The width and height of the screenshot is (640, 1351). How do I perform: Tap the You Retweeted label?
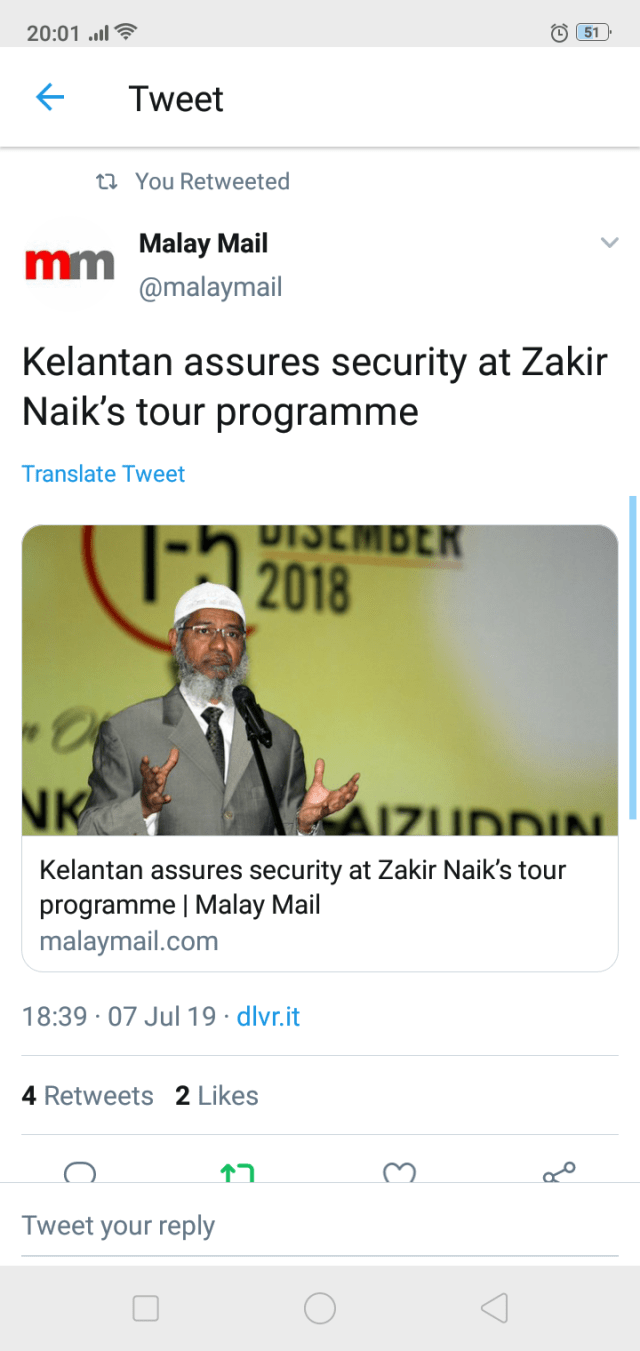coord(212,181)
